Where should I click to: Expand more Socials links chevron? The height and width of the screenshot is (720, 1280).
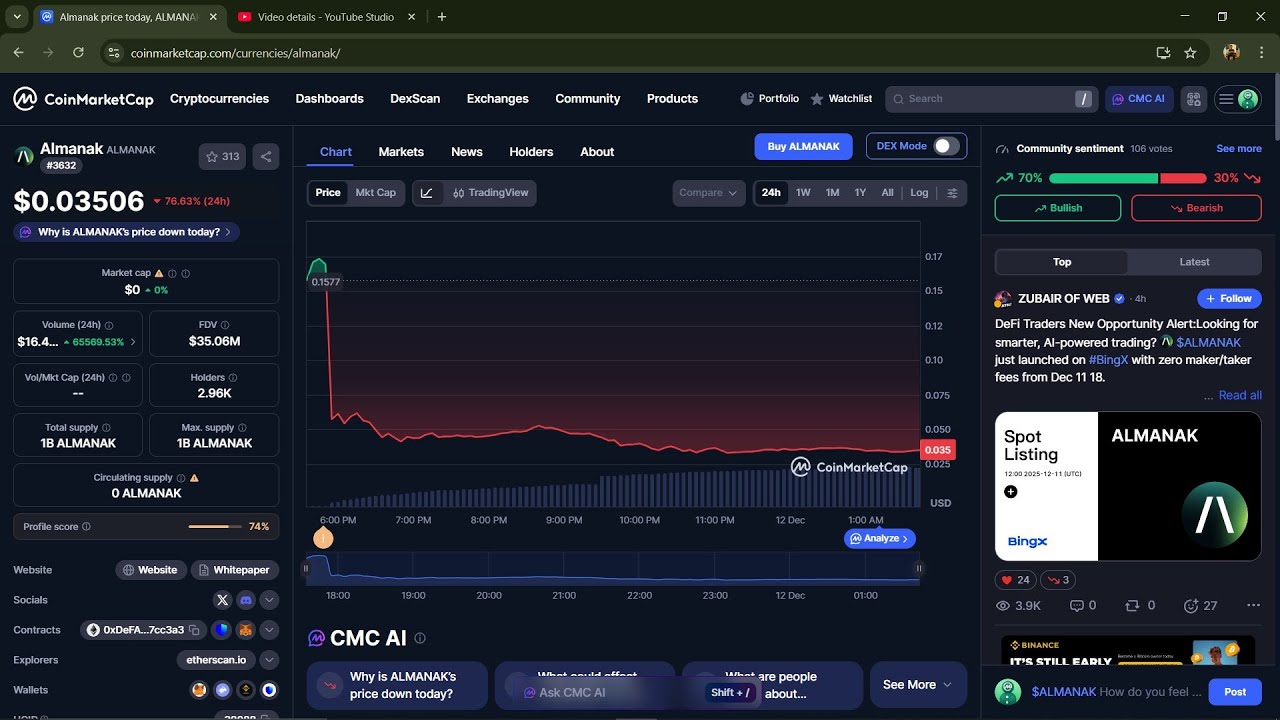coord(269,600)
